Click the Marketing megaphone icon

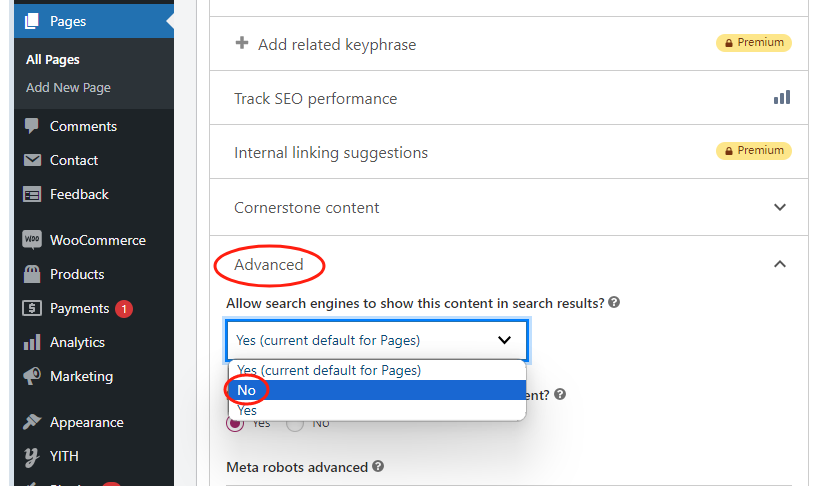(32, 376)
